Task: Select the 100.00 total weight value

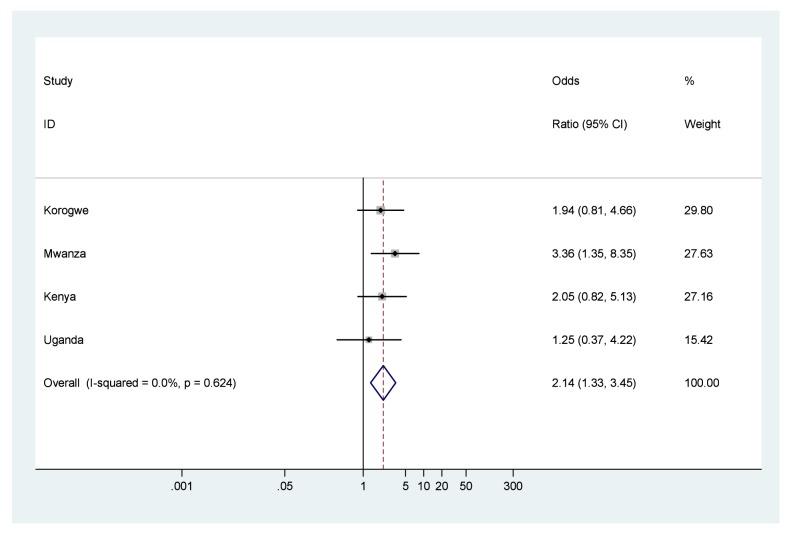Action: (x=702, y=383)
